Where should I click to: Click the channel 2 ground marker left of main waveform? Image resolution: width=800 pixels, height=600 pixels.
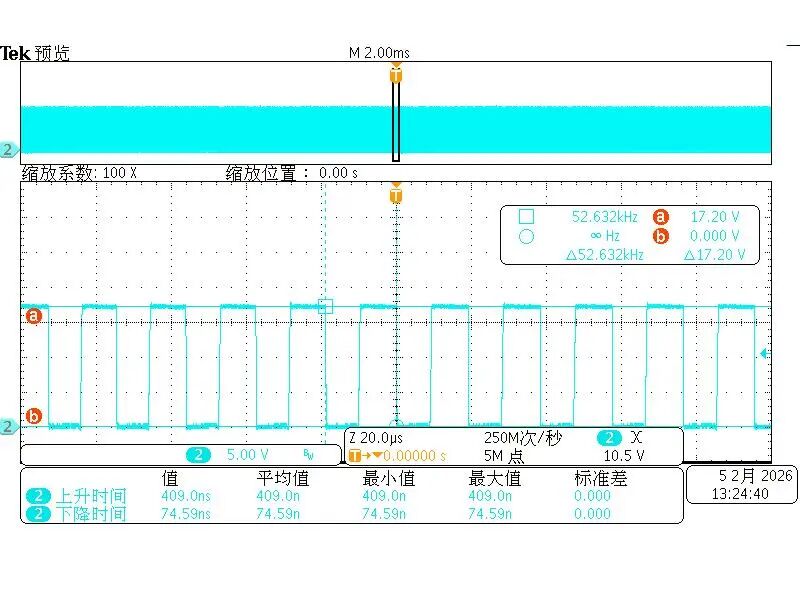pos(8,426)
